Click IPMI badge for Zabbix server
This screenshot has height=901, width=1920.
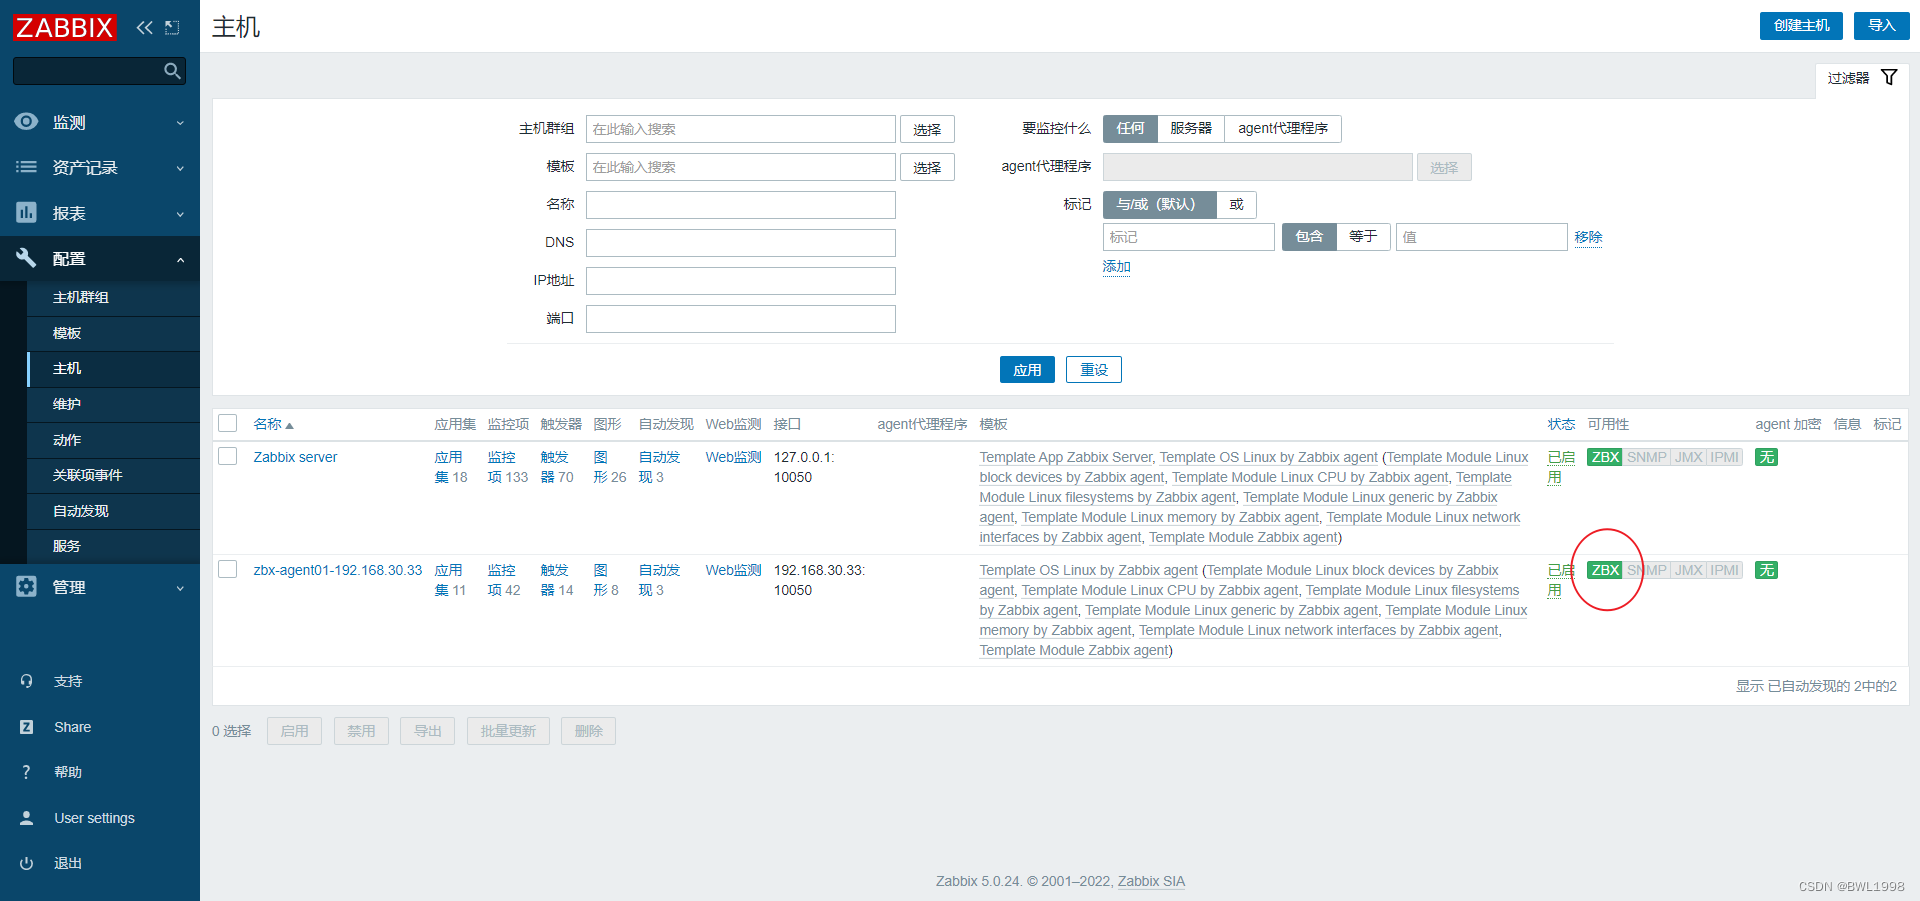pyautogui.click(x=1724, y=457)
